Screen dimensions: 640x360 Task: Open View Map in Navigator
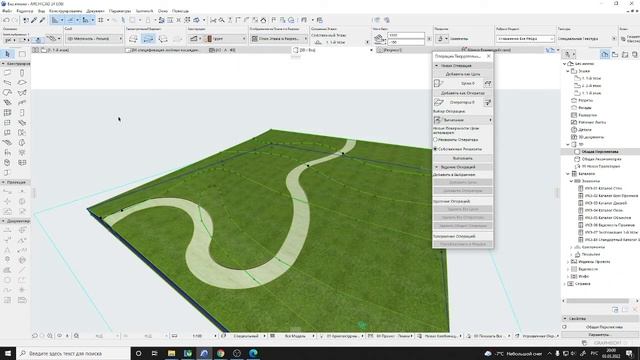click(x=615, y=54)
